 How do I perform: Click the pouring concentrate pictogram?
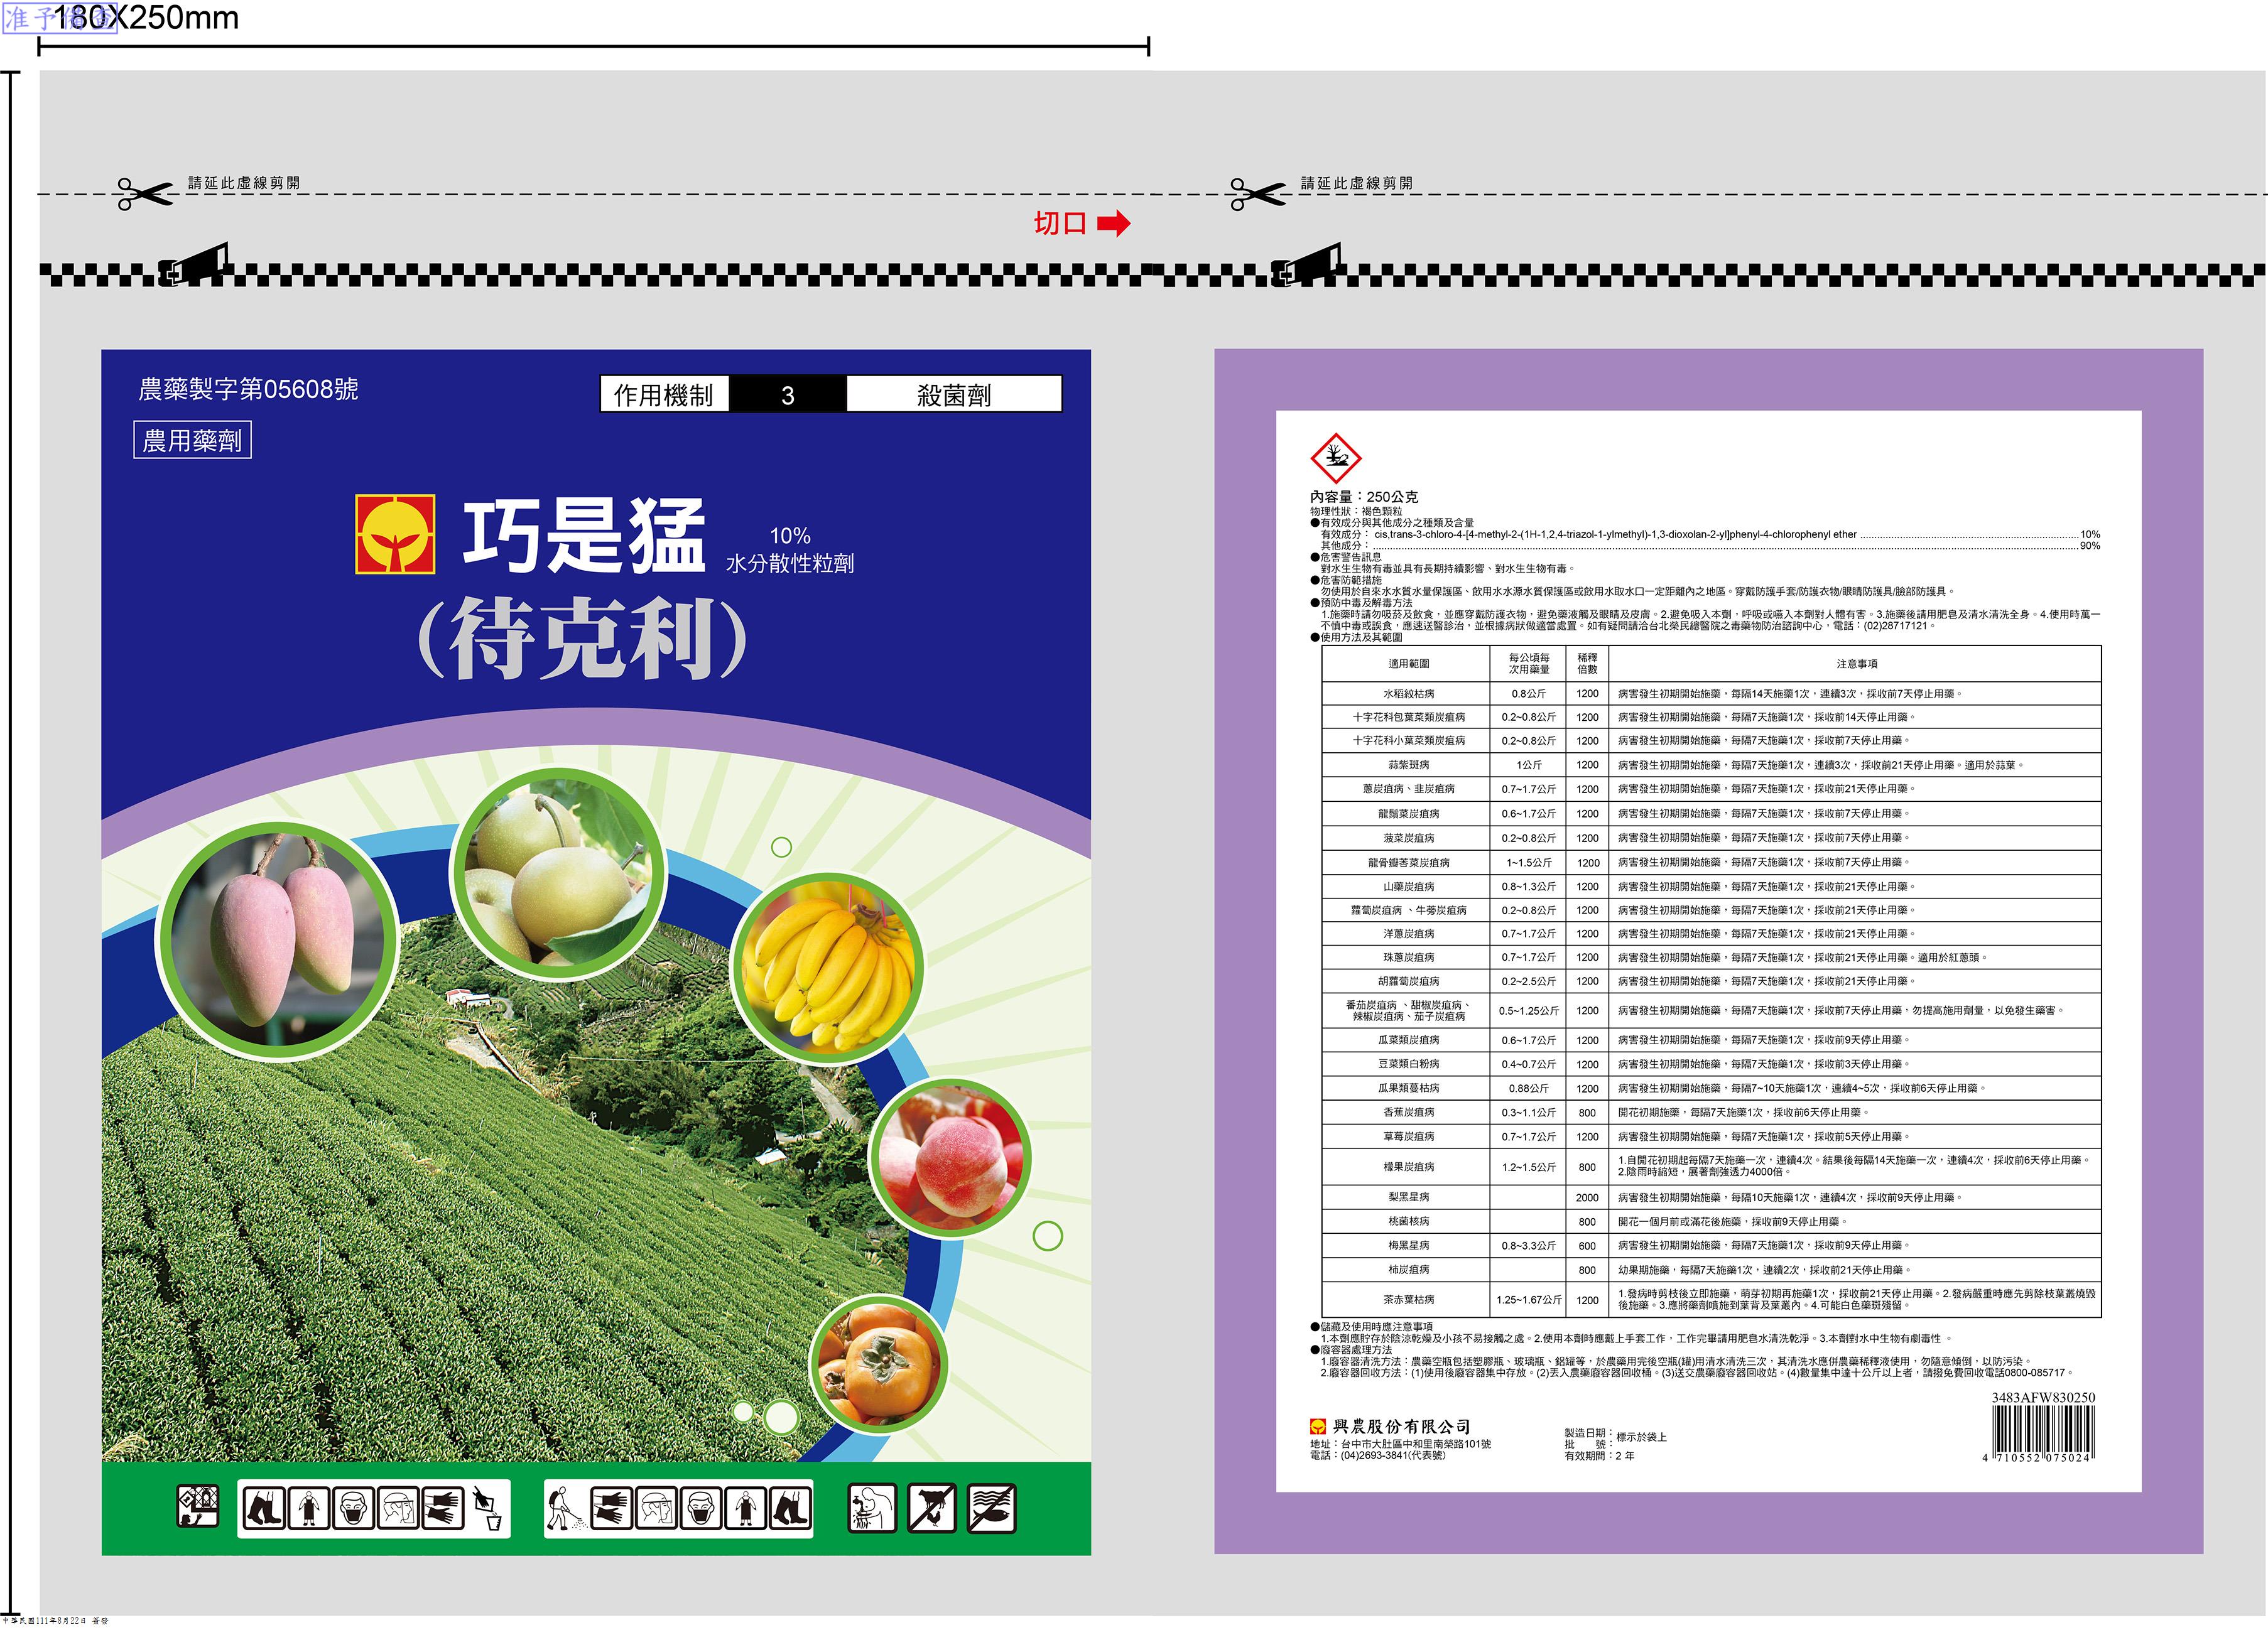pyautogui.click(x=487, y=1508)
